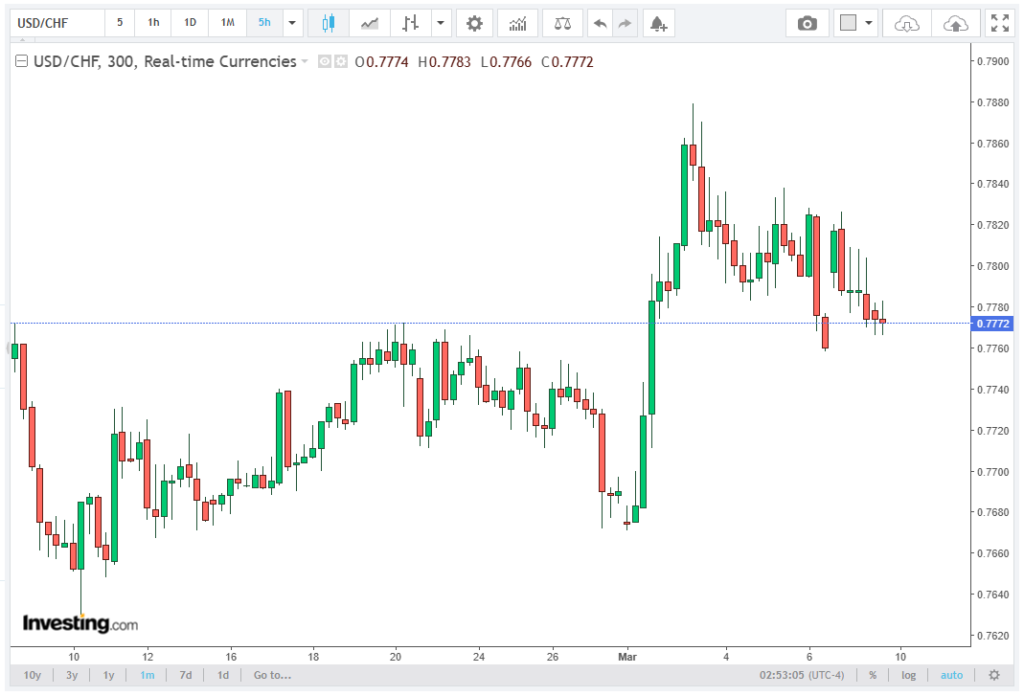Enter fullscreen chart mode
Image resolution: width=1024 pixels, height=696 pixels.
coord(998,23)
